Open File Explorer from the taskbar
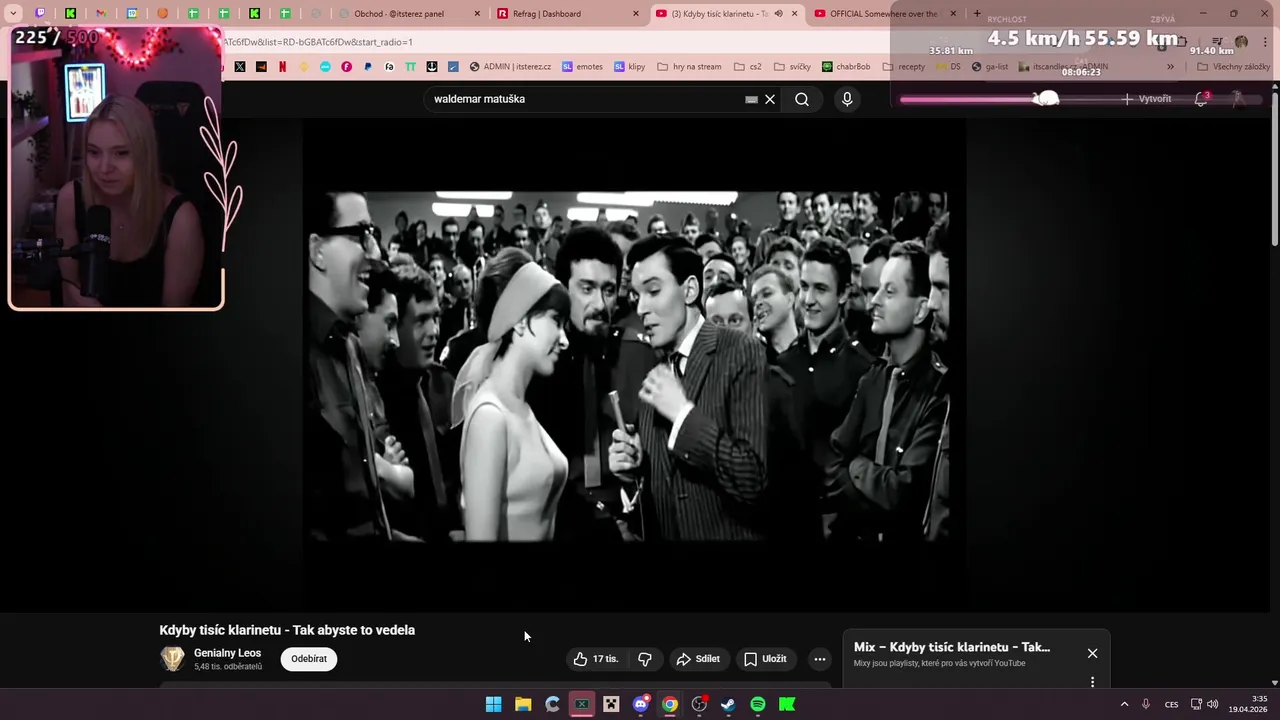 [x=523, y=704]
